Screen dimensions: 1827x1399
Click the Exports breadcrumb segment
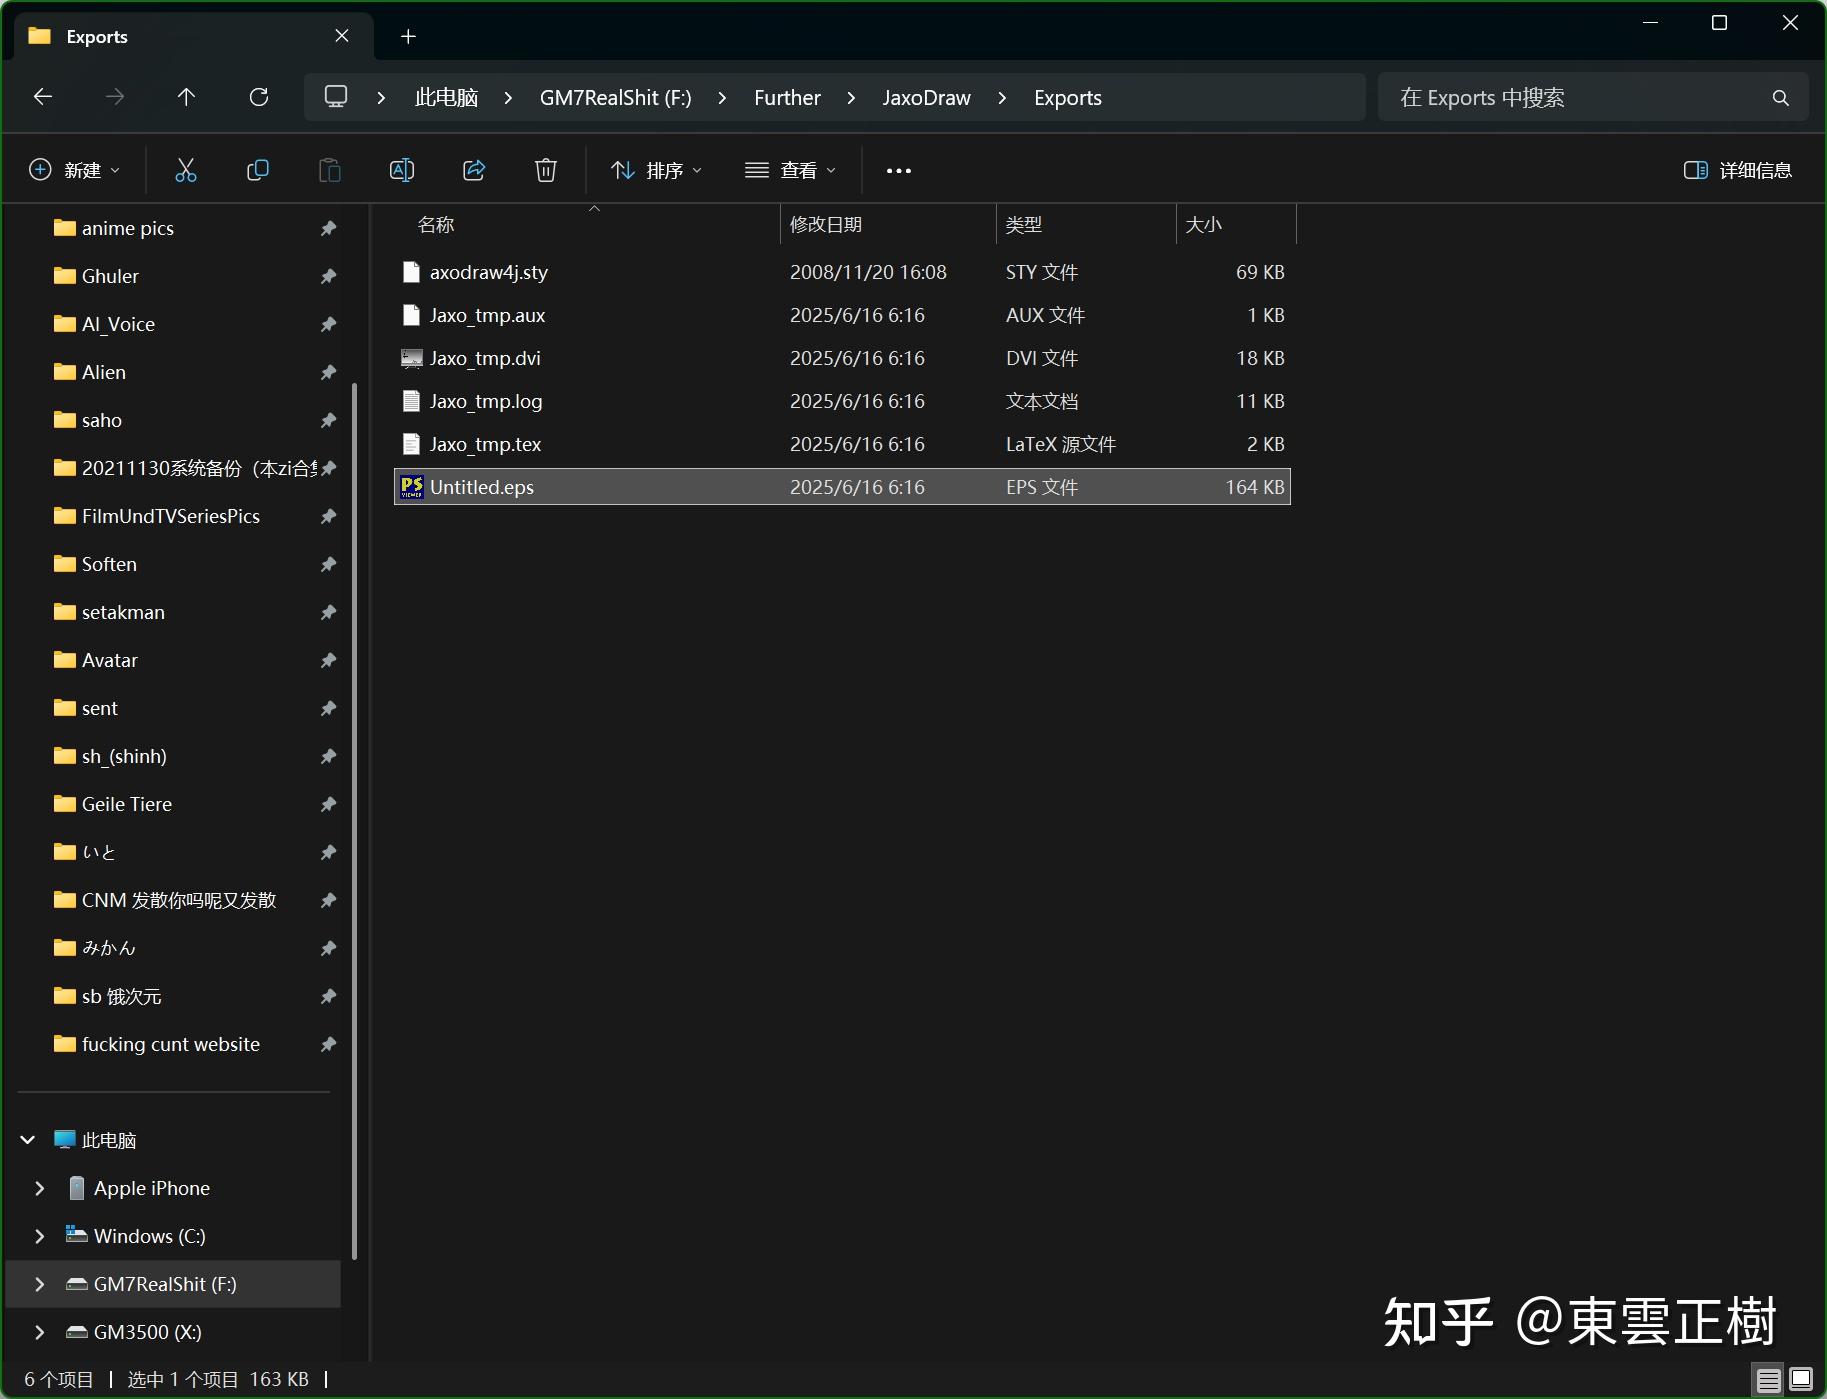click(1068, 98)
